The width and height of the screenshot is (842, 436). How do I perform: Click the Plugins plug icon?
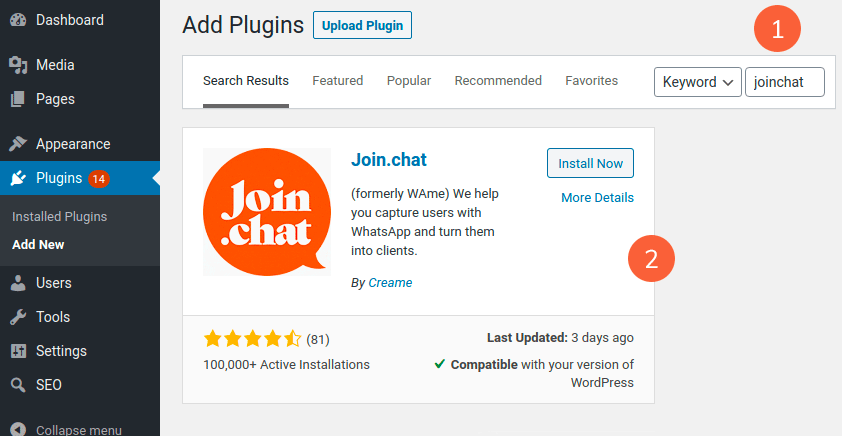tap(18, 179)
